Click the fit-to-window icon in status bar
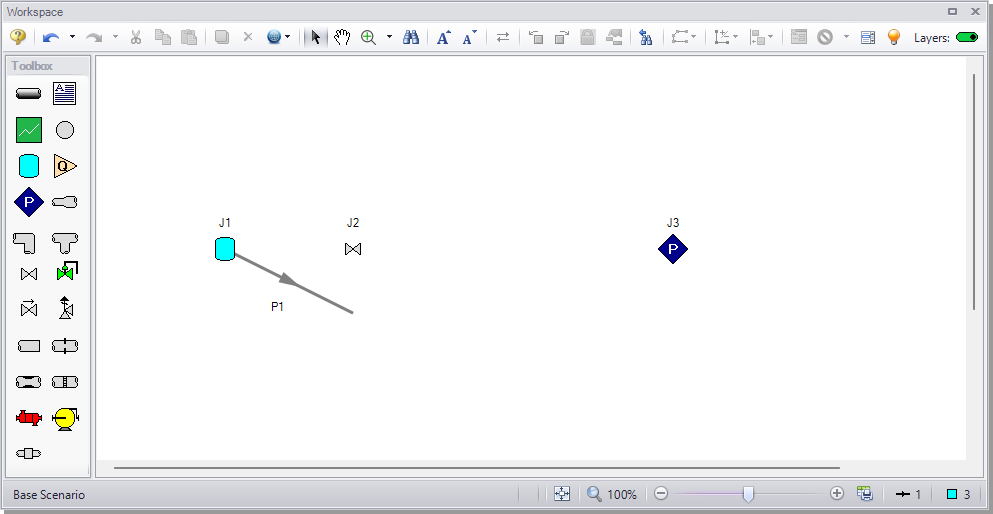Viewport: 993px width, 514px height. click(562, 494)
